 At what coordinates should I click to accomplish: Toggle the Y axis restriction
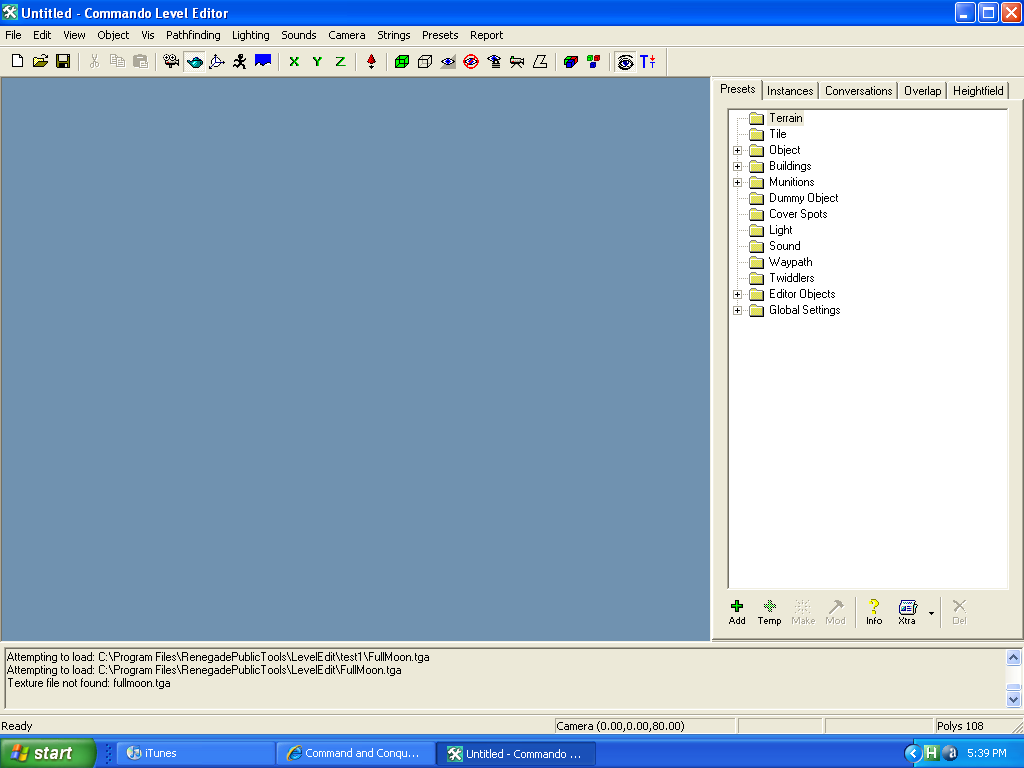[x=317, y=61]
